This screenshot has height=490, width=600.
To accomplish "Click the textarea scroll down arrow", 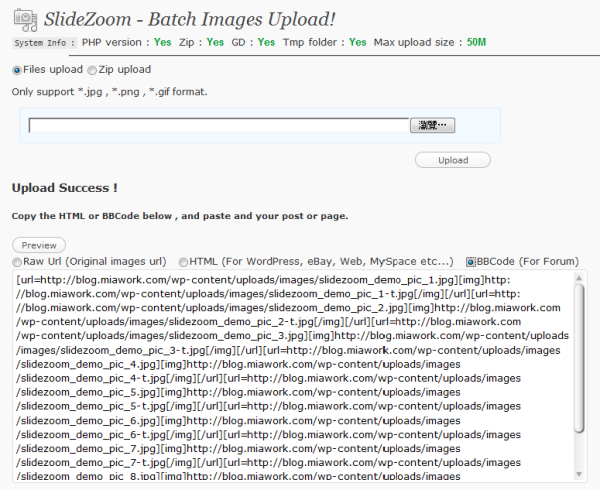I will point(579,474).
